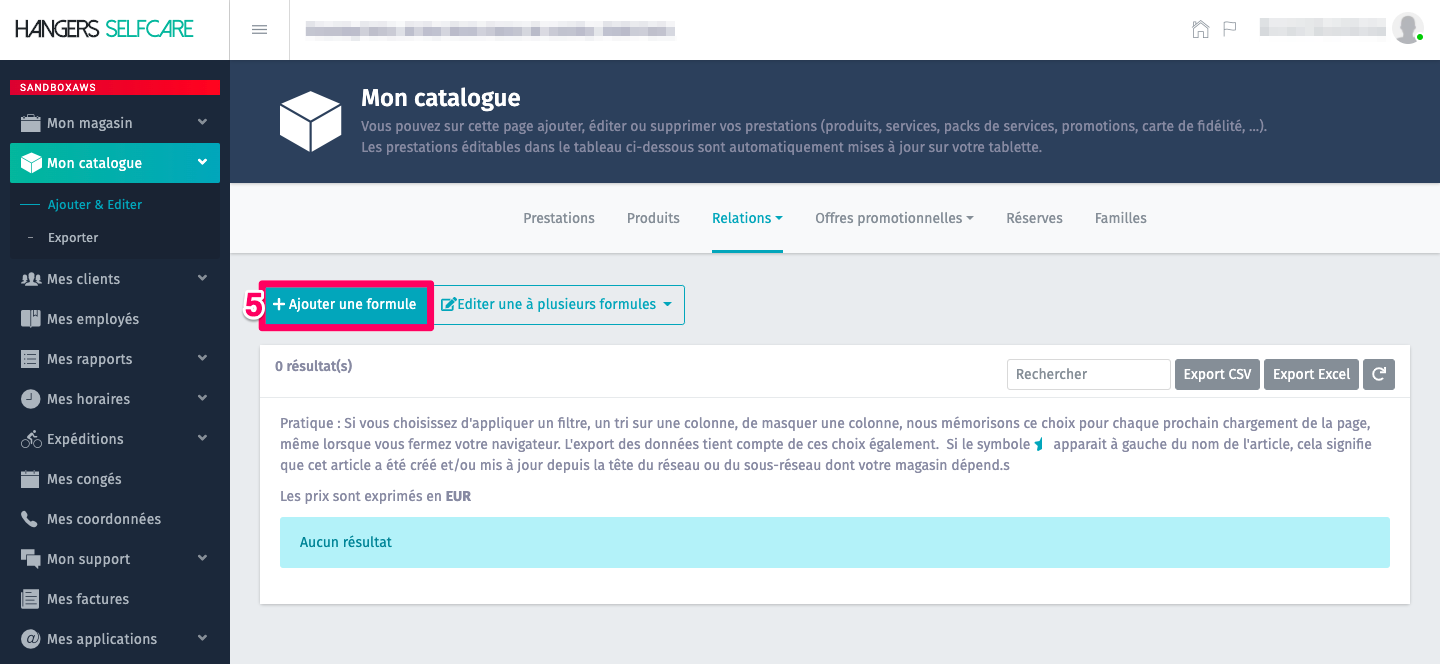Switch to the Prestations tab
This screenshot has width=1440, height=664.
pos(559,218)
